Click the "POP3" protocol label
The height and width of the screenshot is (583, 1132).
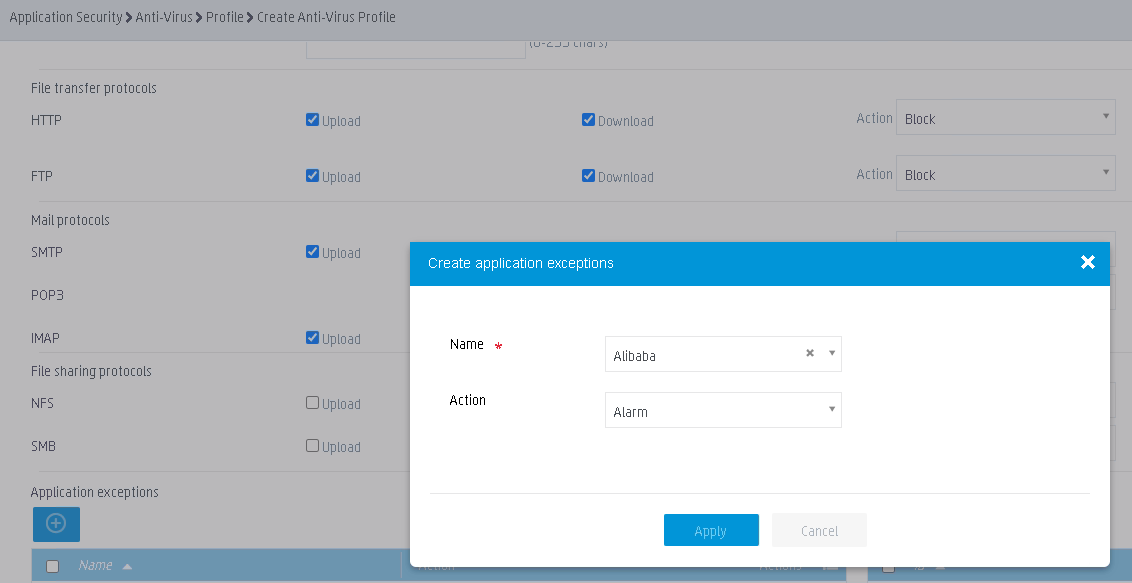coord(48,295)
